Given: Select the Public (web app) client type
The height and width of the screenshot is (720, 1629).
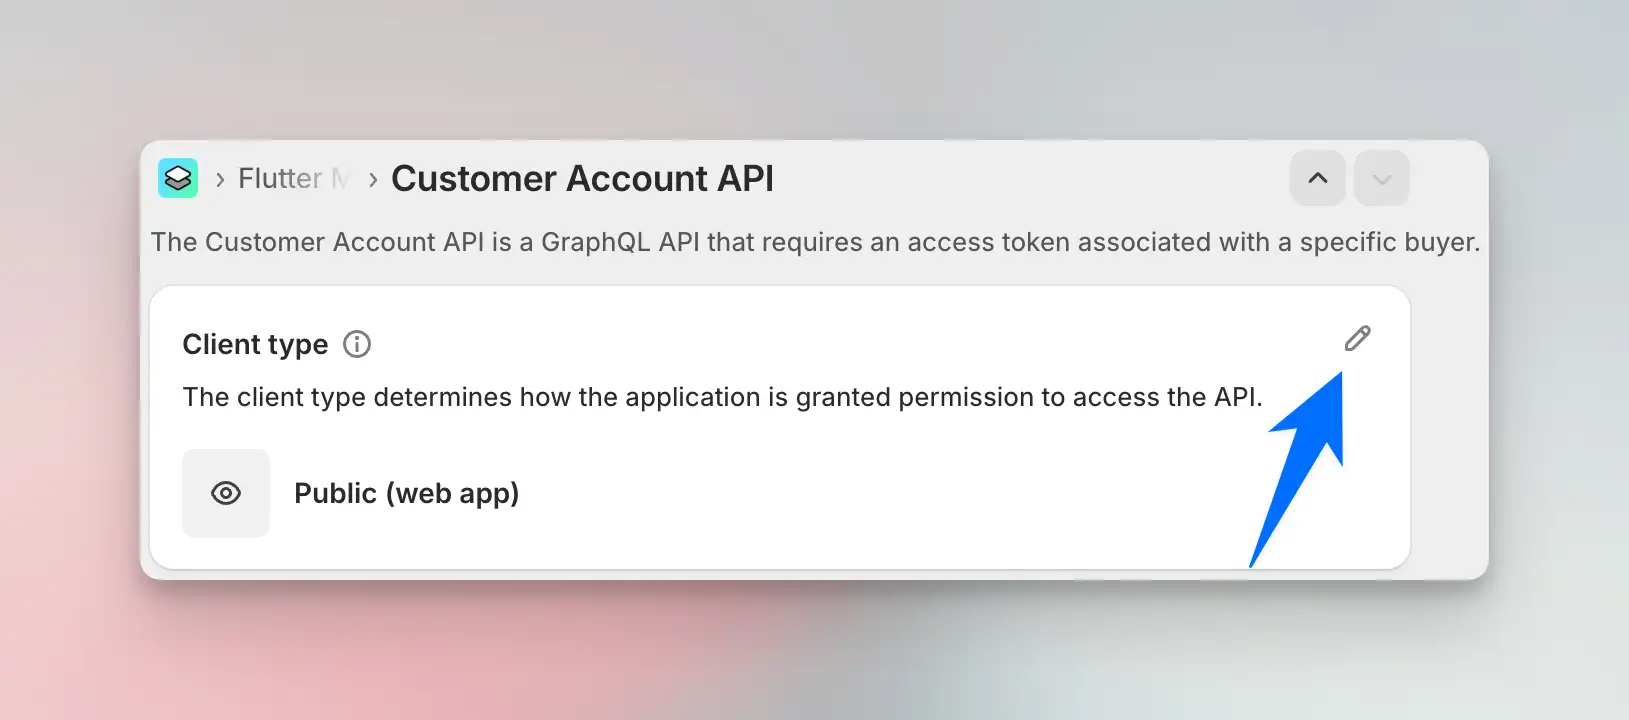Looking at the screenshot, I should (406, 493).
